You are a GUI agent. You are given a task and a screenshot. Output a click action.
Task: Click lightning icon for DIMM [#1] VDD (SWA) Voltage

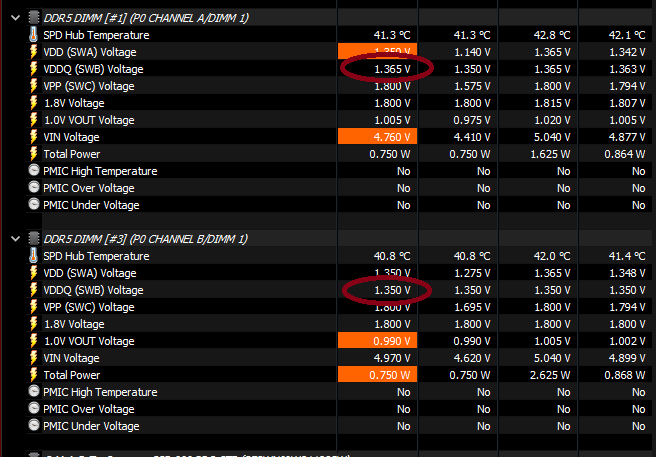pyautogui.click(x=33, y=52)
